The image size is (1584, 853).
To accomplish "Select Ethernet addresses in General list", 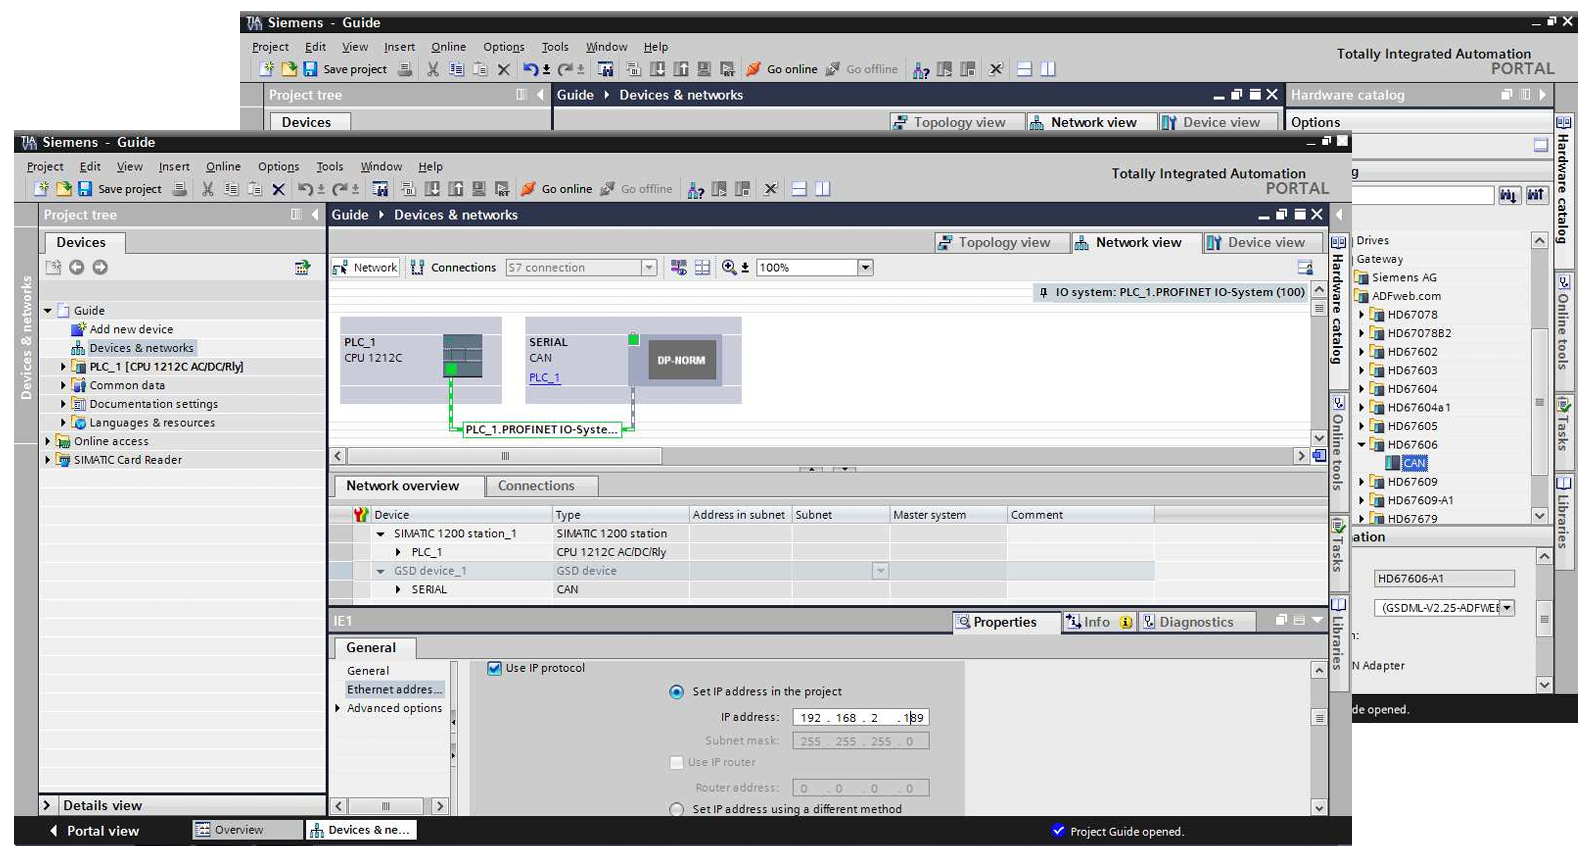I will (x=394, y=690).
